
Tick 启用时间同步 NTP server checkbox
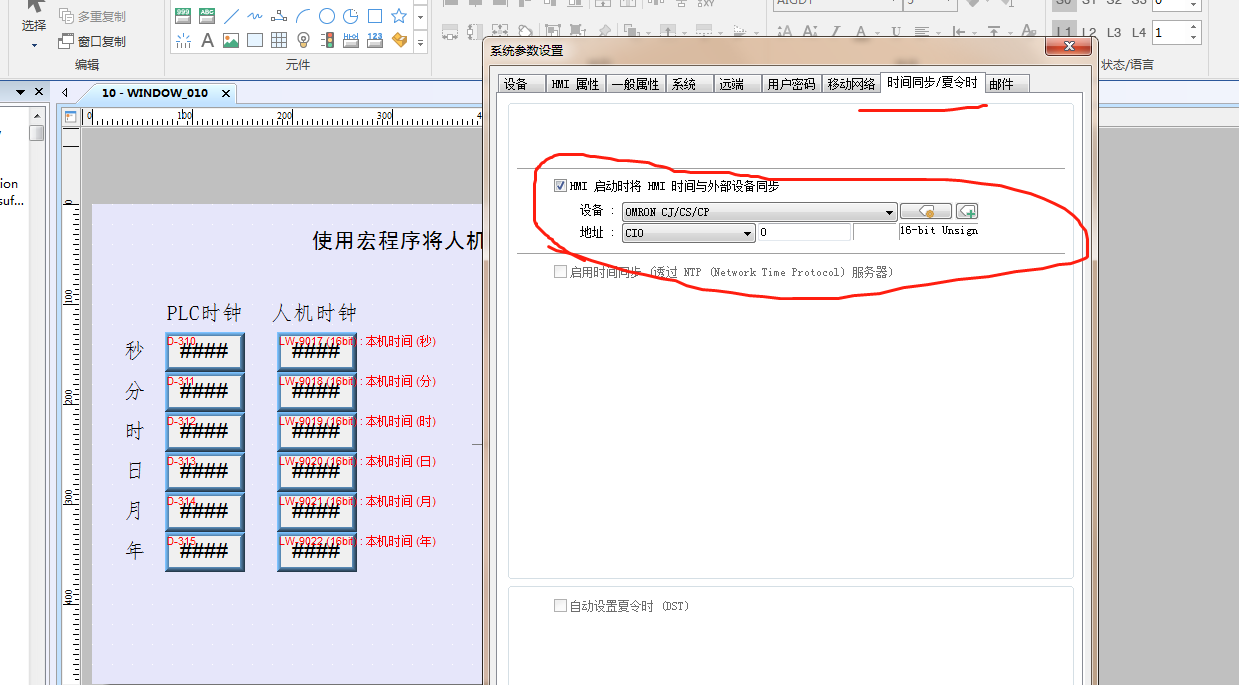coord(560,272)
